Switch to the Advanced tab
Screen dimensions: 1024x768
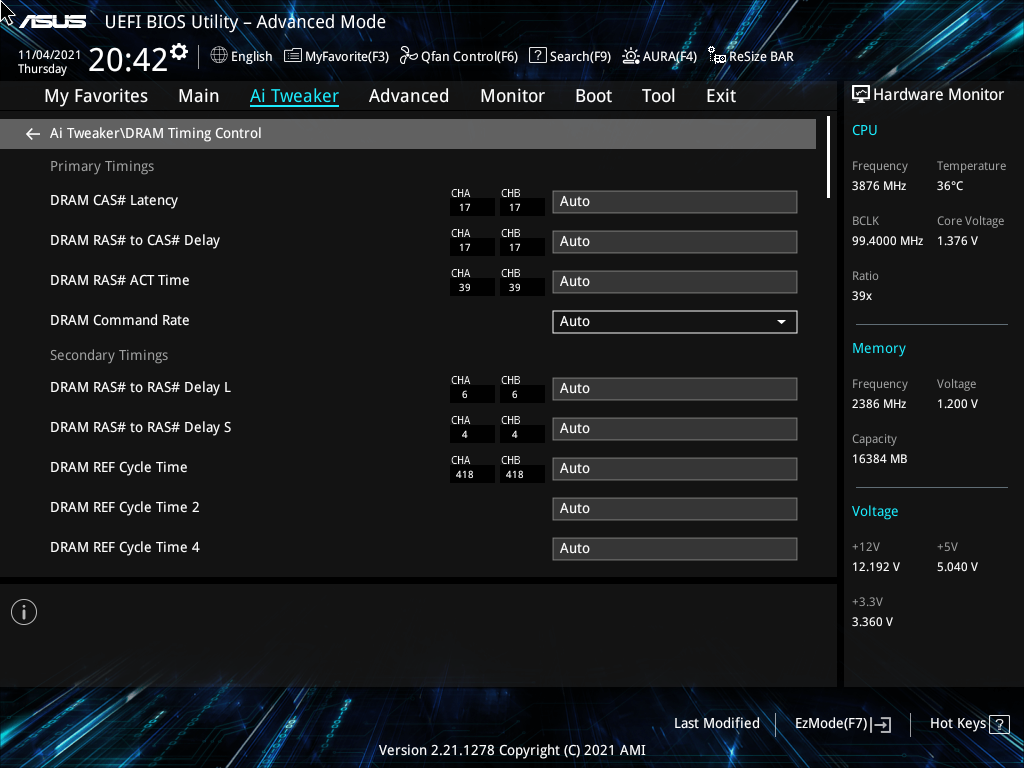pos(409,96)
